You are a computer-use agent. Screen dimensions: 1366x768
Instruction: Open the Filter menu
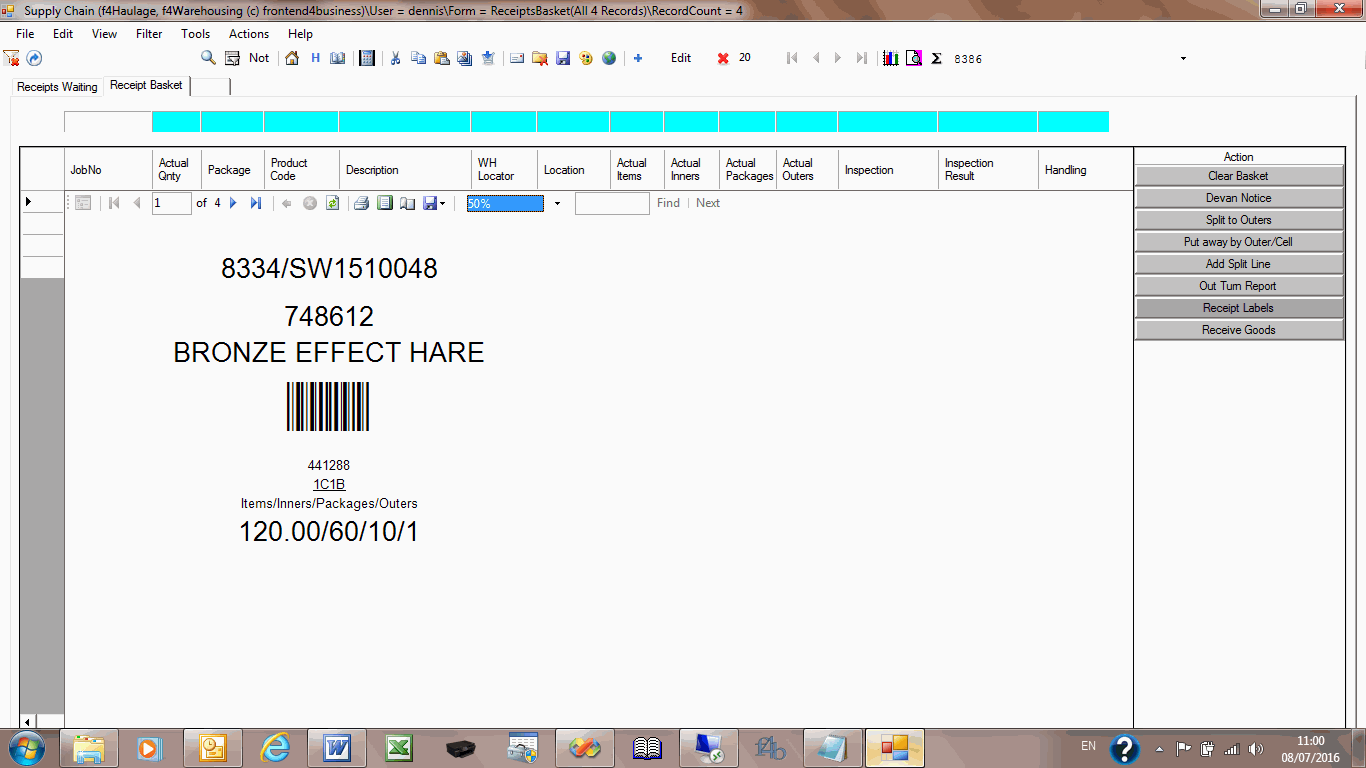pos(149,33)
